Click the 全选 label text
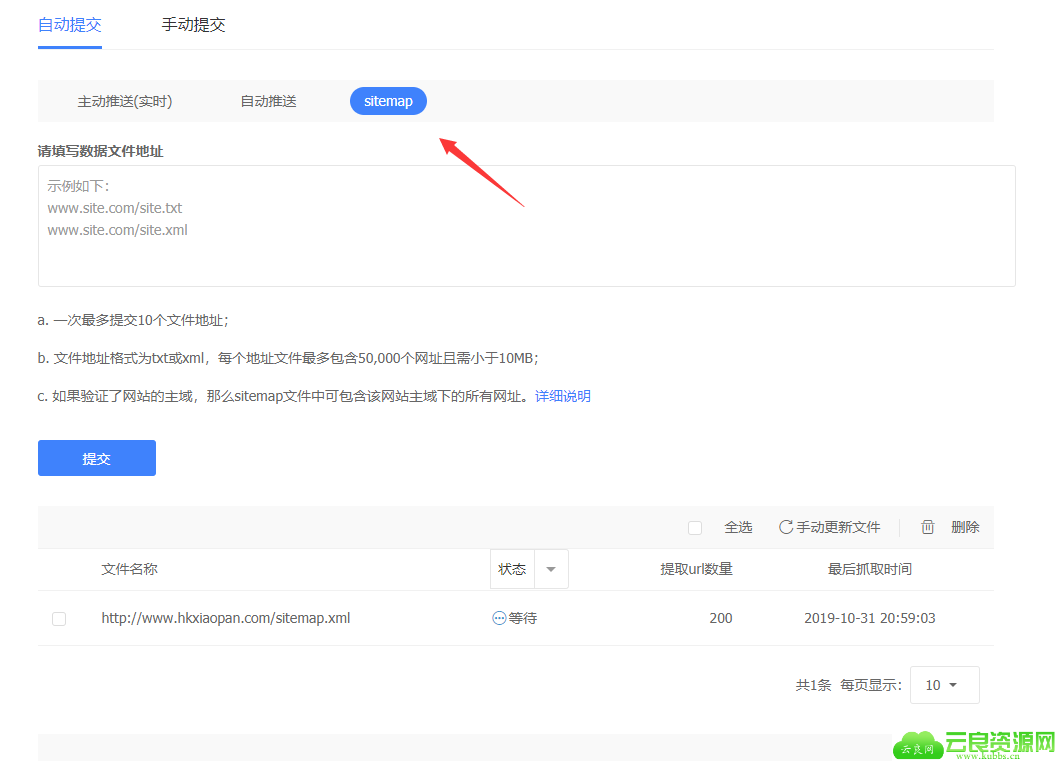 738,527
